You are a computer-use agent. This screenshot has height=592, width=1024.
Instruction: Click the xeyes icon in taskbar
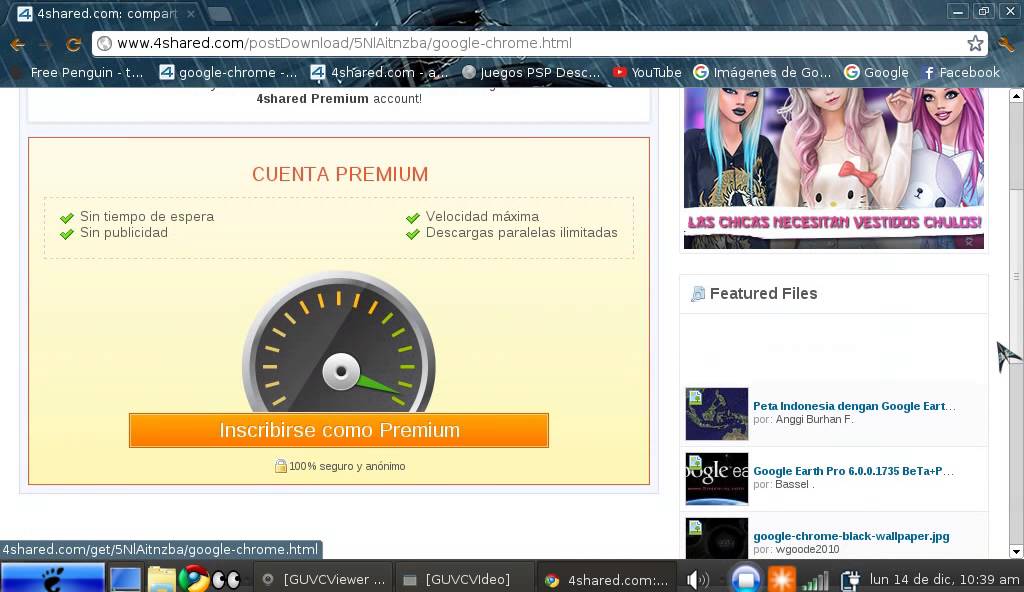[227, 579]
